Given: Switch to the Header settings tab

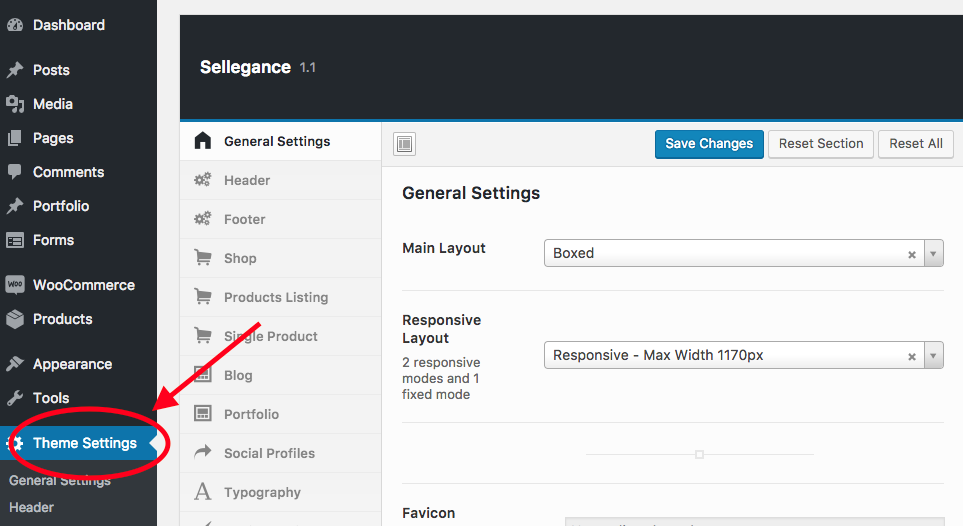Looking at the screenshot, I should click(x=281, y=180).
